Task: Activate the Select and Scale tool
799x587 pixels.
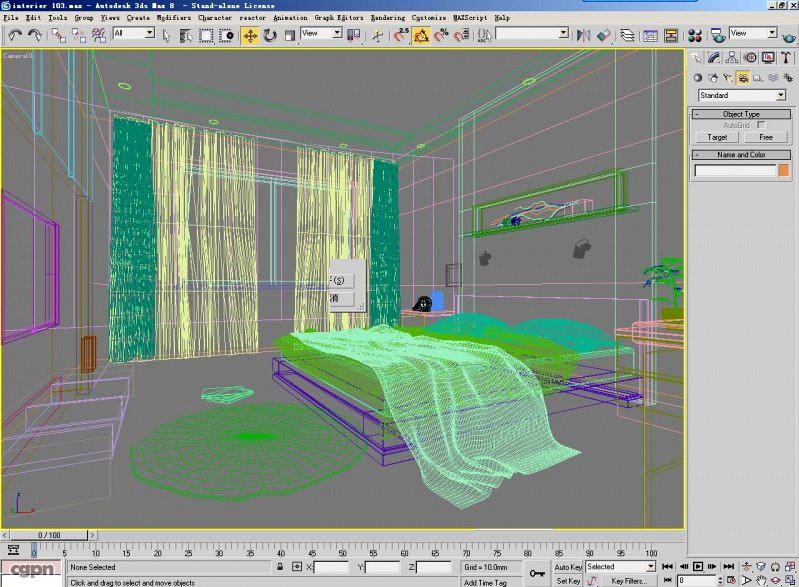Action: (289, 35)
